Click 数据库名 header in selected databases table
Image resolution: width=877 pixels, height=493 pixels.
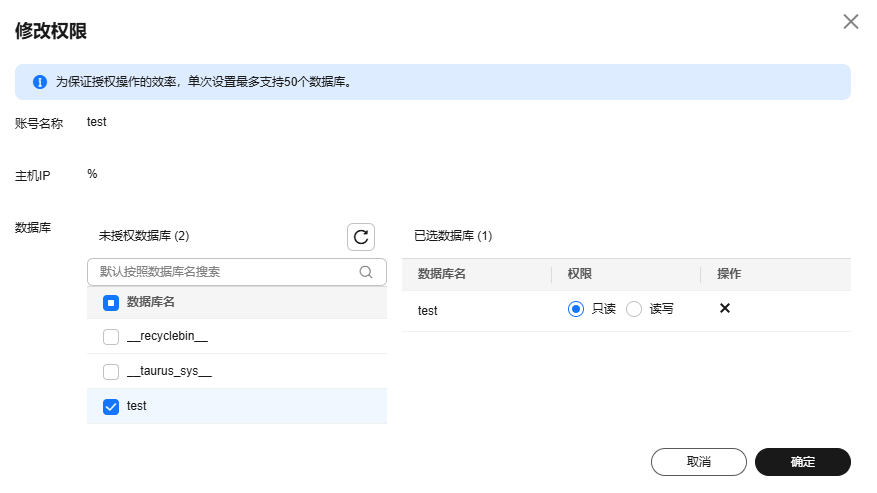(x=442, y=274)
